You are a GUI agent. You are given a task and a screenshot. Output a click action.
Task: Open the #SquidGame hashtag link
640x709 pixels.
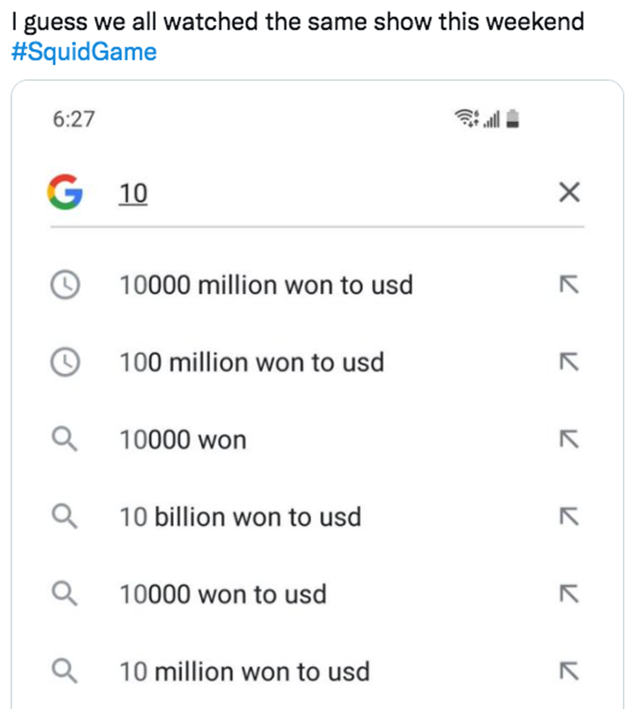(x=84, y=52)
